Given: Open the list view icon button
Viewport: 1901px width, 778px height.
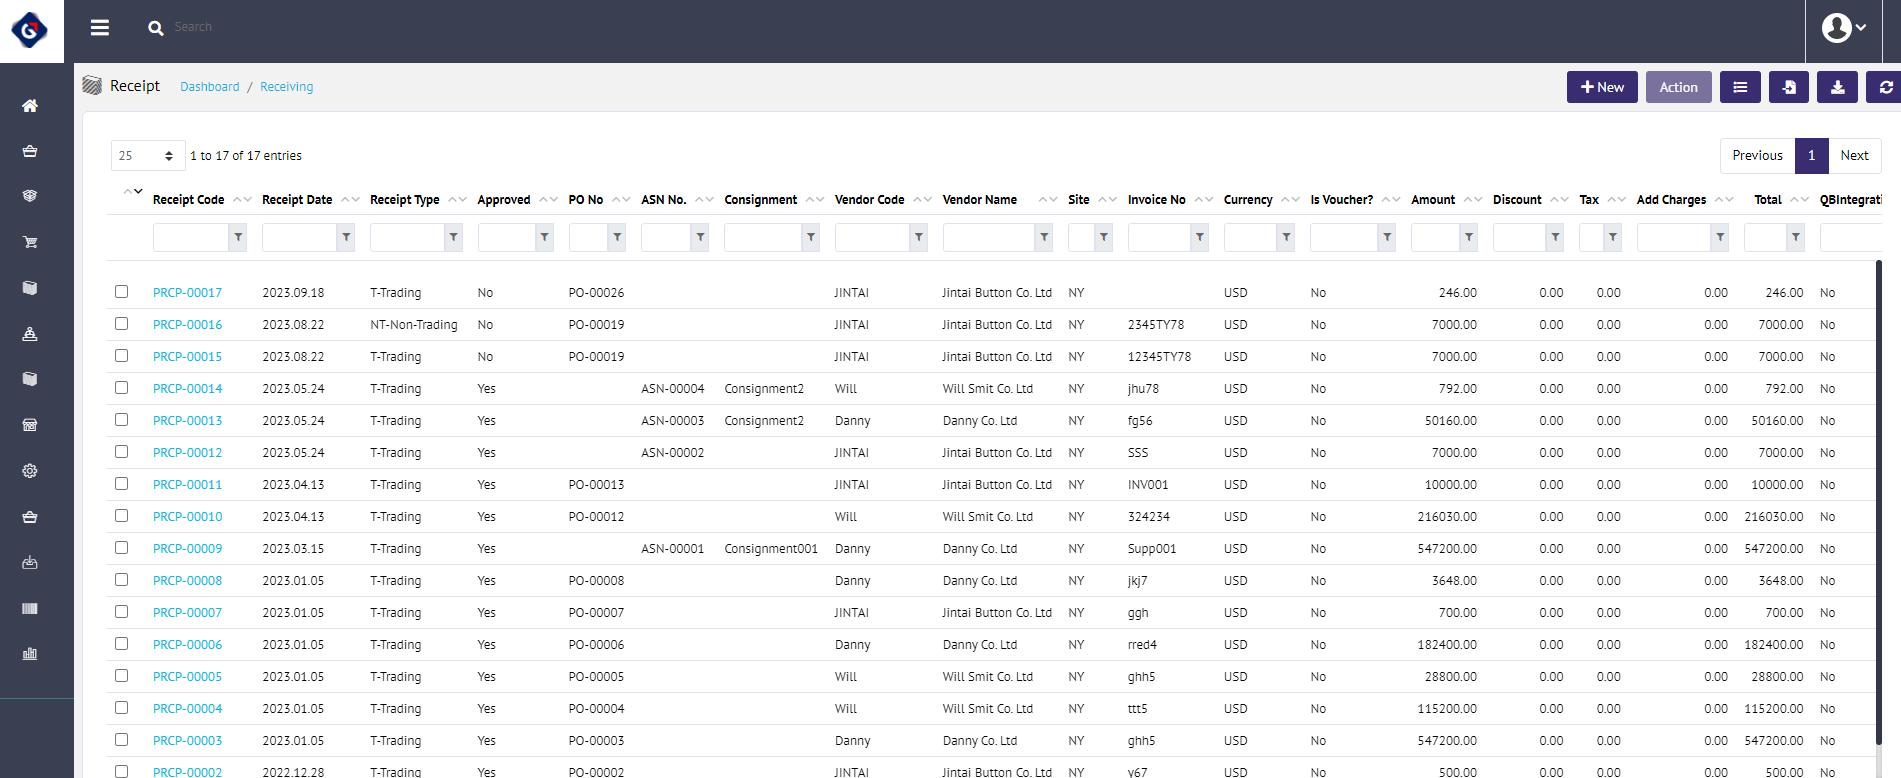Looking at the screenshot, I should pos(1740,87).
